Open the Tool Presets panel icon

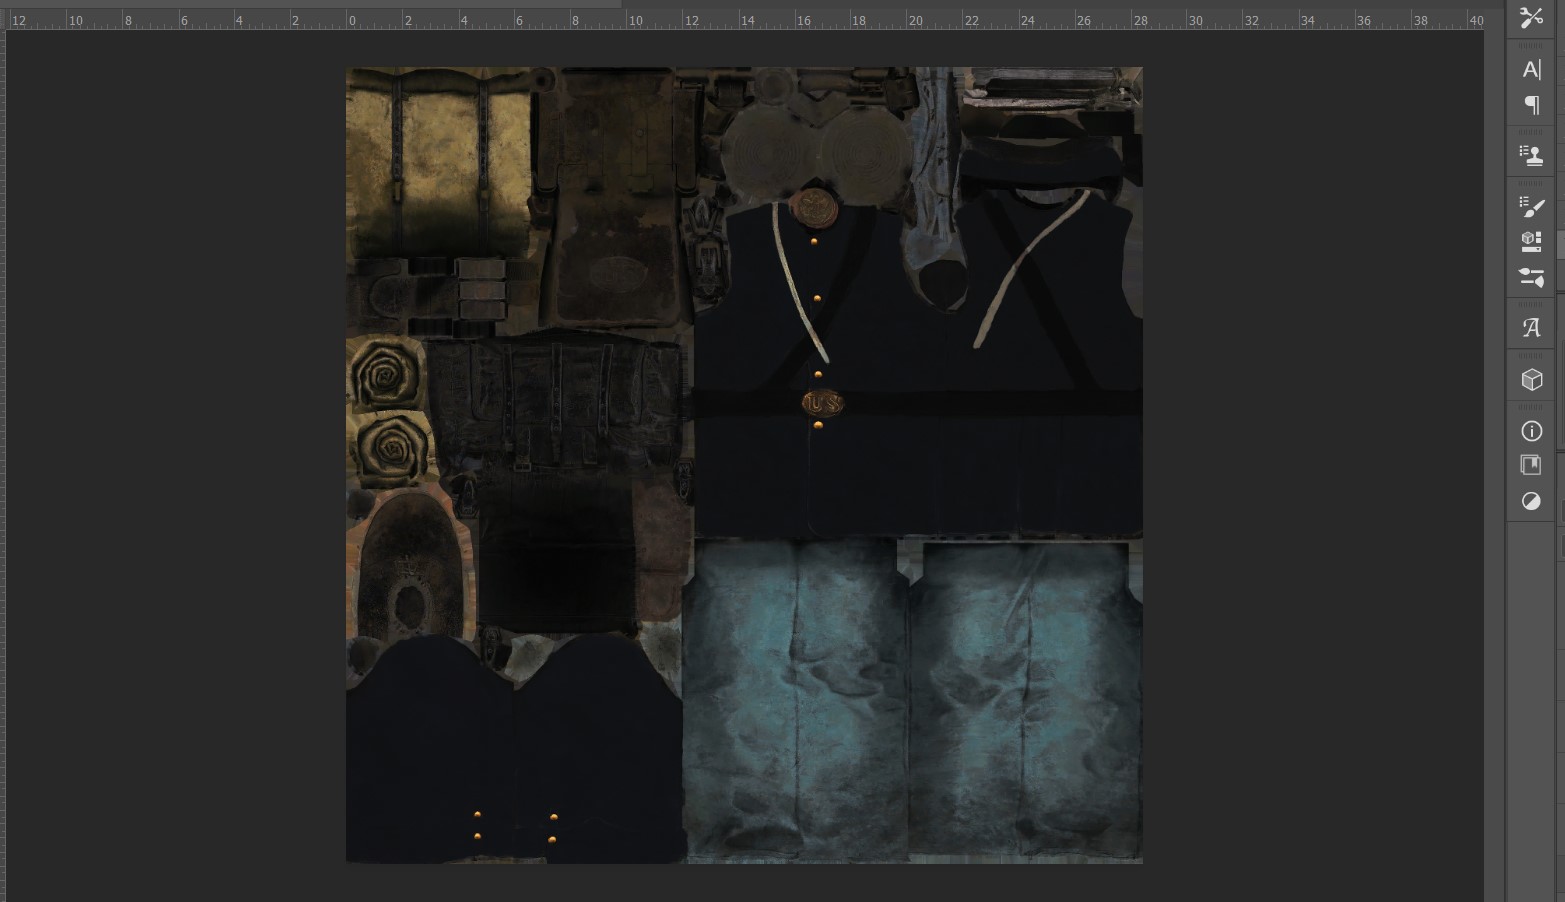pyautogui.click(x=1531, y=17)
